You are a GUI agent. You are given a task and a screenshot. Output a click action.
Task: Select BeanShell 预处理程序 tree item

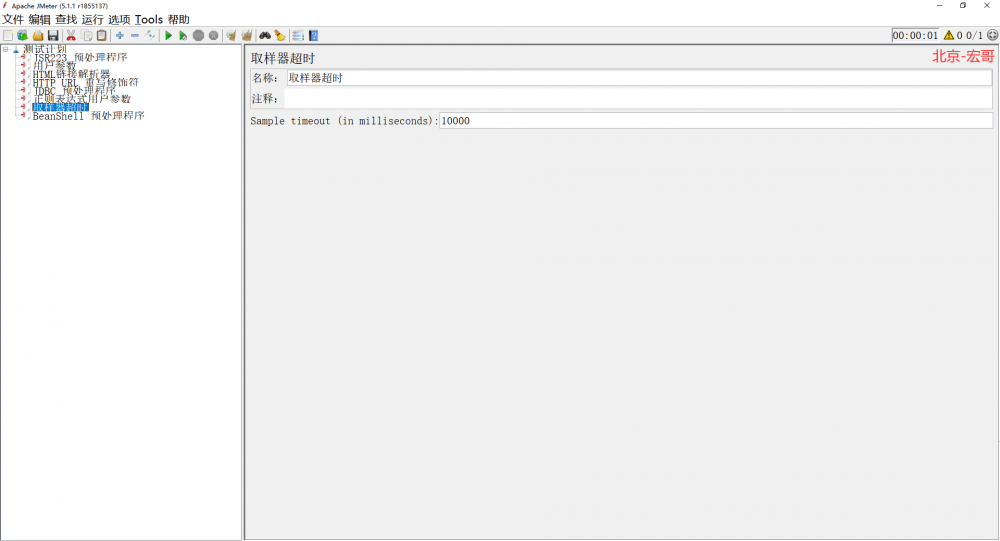[x=89, y=115]
